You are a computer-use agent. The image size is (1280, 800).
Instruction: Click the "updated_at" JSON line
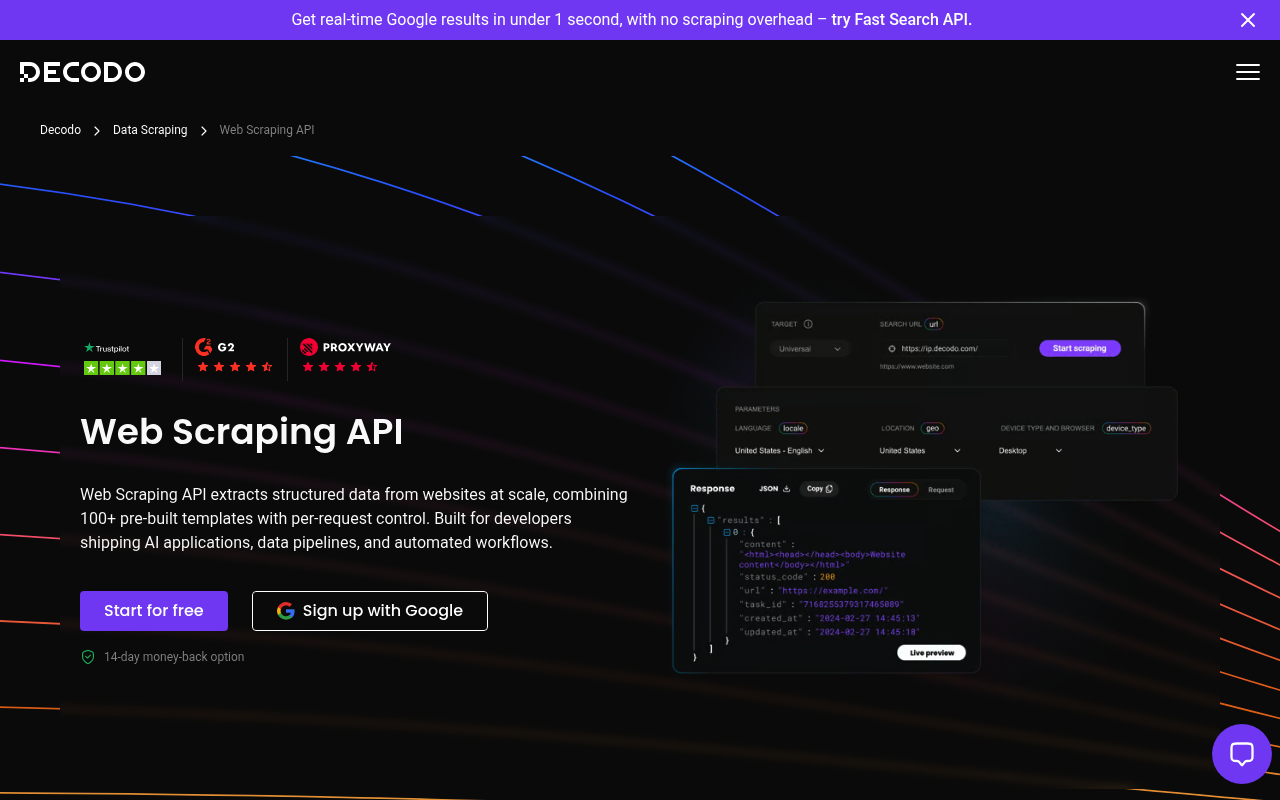829,633
